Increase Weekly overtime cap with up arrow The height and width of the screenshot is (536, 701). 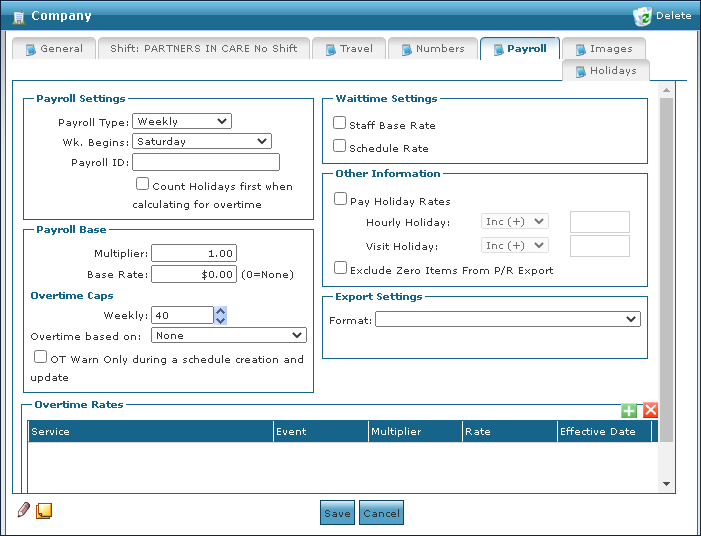(220, 311)
